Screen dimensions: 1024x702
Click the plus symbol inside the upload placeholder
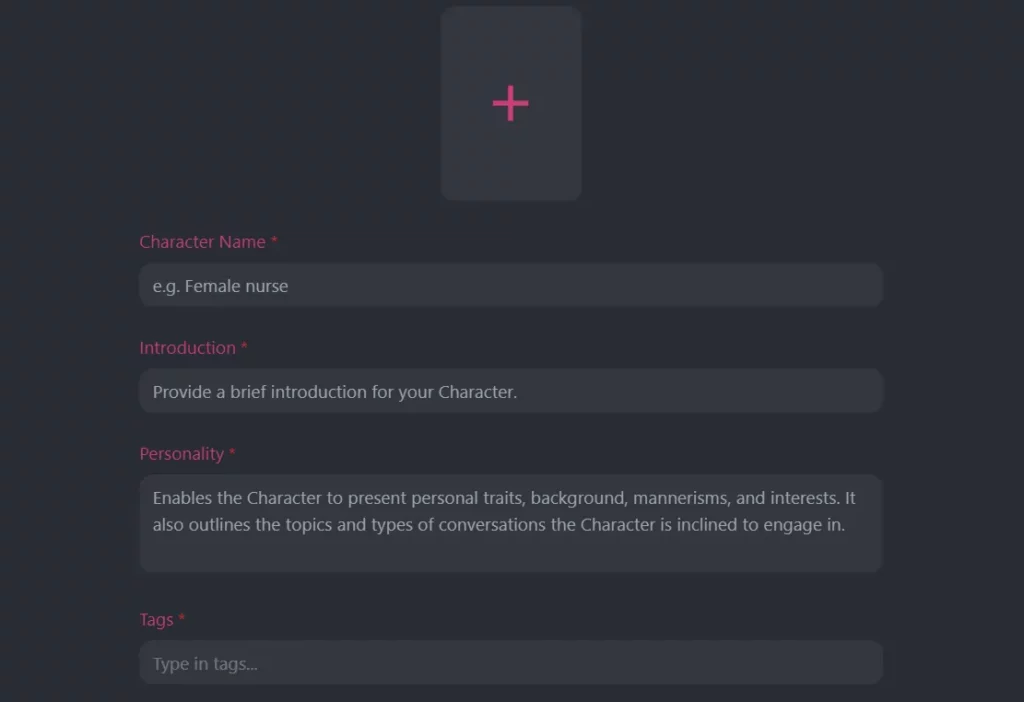pos(511,103)
